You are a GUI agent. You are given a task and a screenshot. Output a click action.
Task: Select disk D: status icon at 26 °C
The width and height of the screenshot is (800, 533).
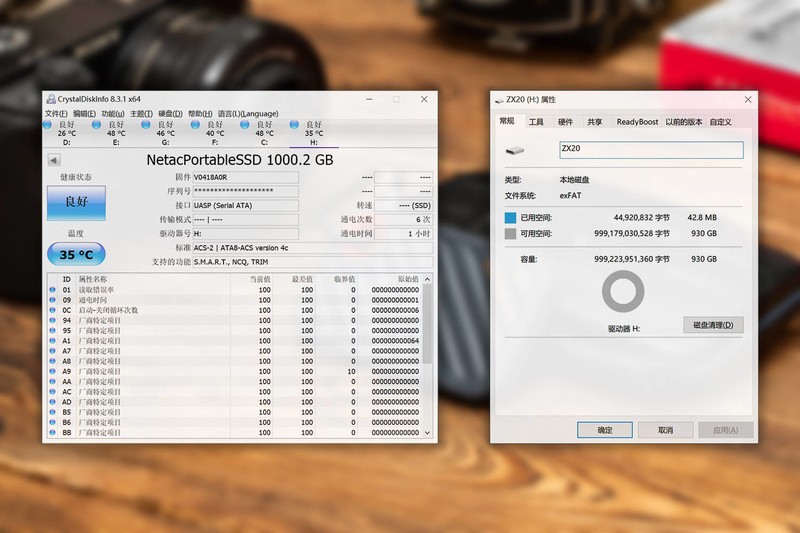point(47,124)
